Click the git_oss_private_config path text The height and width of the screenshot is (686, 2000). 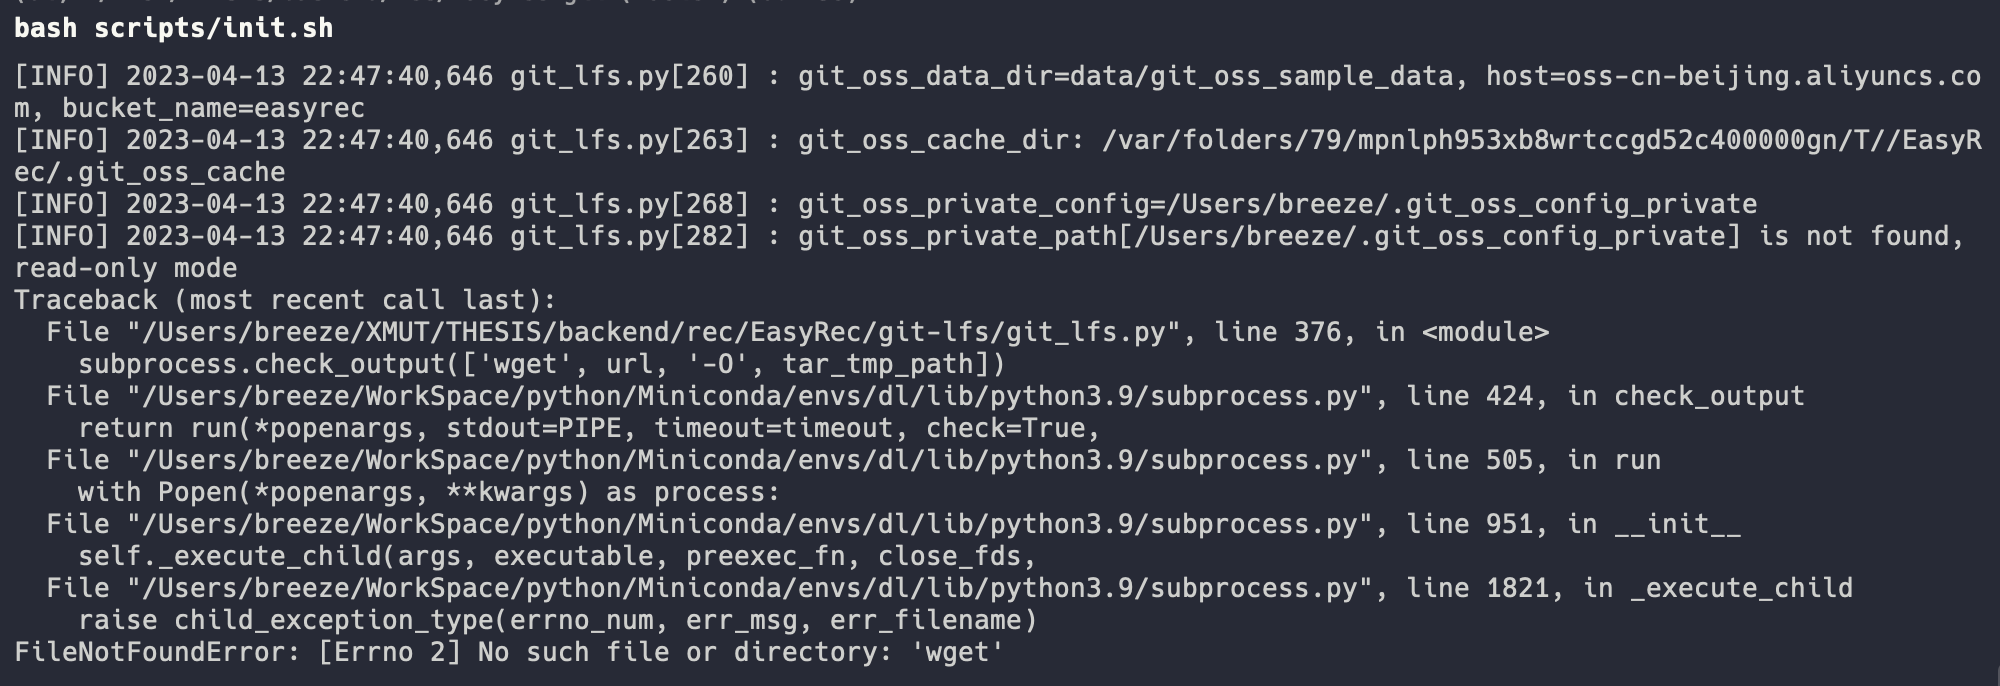point(1277,204)
